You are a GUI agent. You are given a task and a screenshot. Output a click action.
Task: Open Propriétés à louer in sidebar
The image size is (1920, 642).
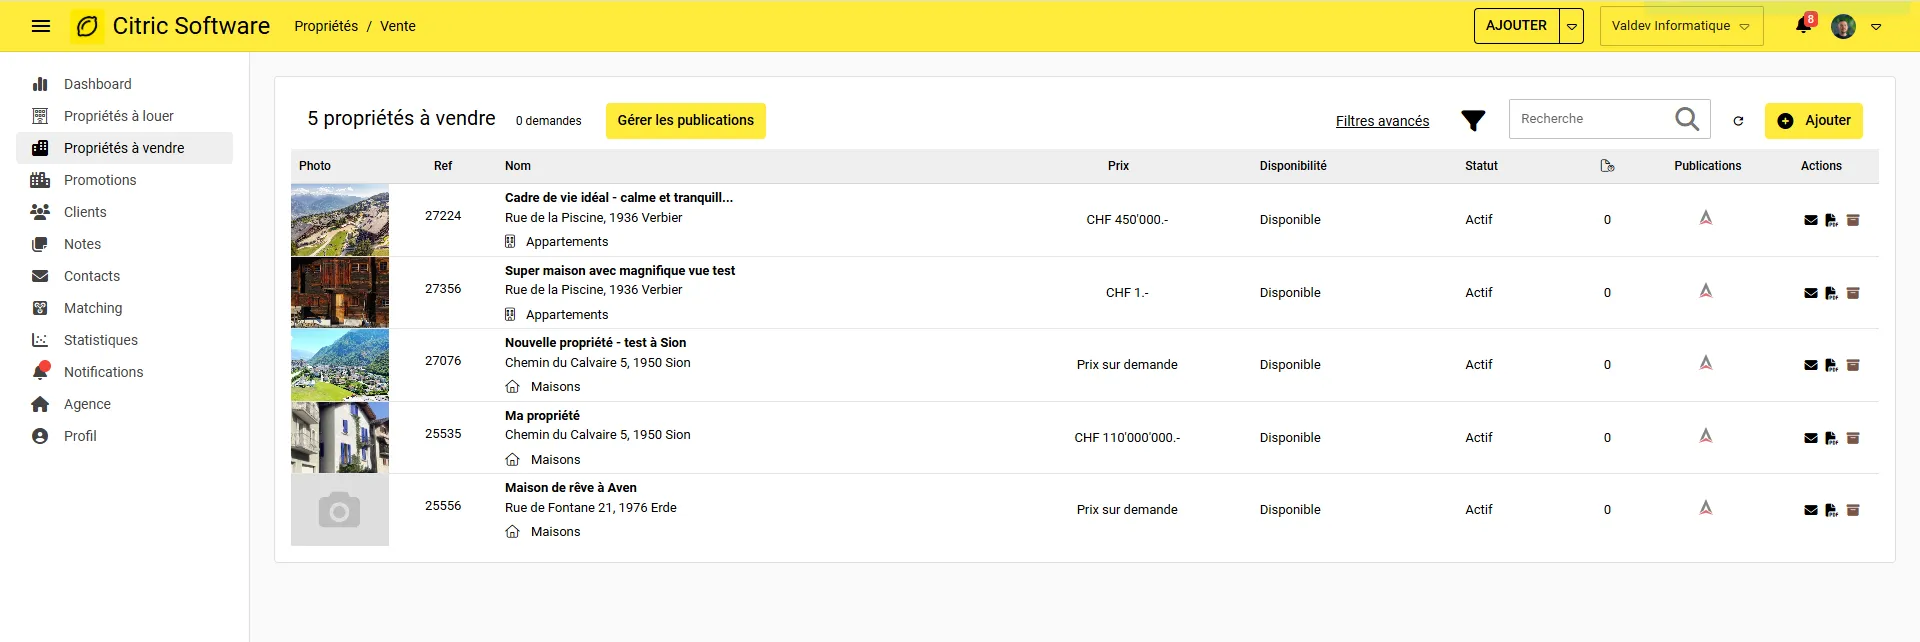click(x=125, y=116)
